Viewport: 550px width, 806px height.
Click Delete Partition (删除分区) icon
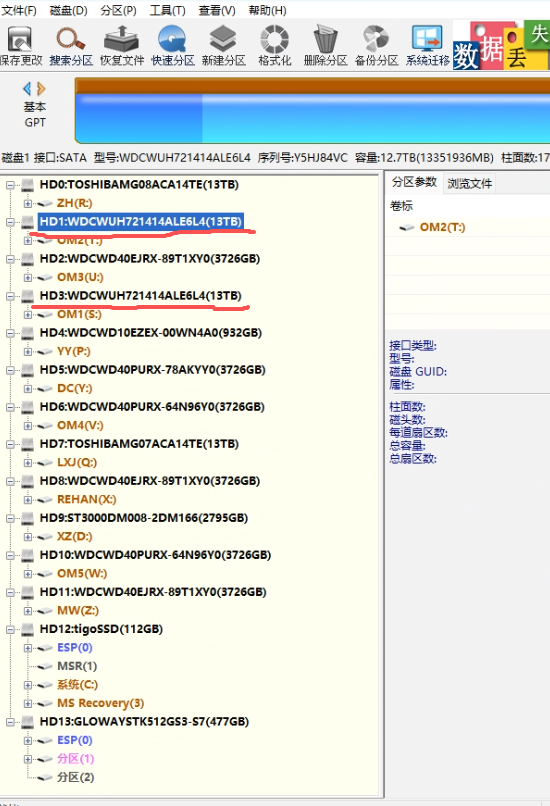[x=325, y=46]
